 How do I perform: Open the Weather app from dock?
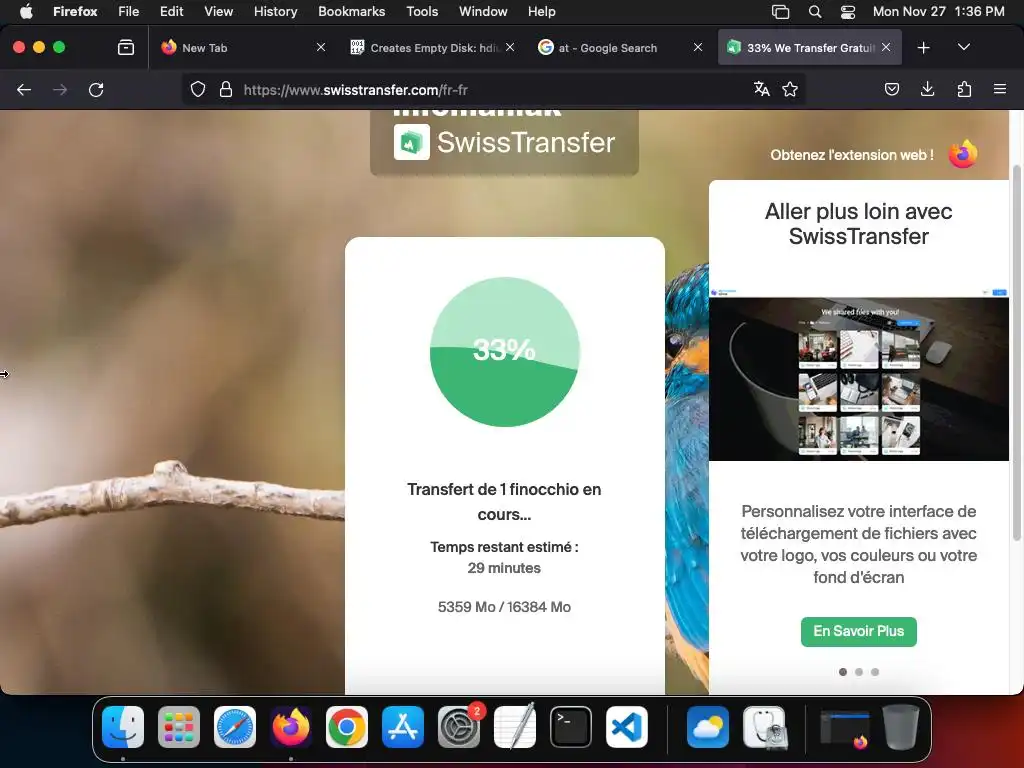click(708, 727)
